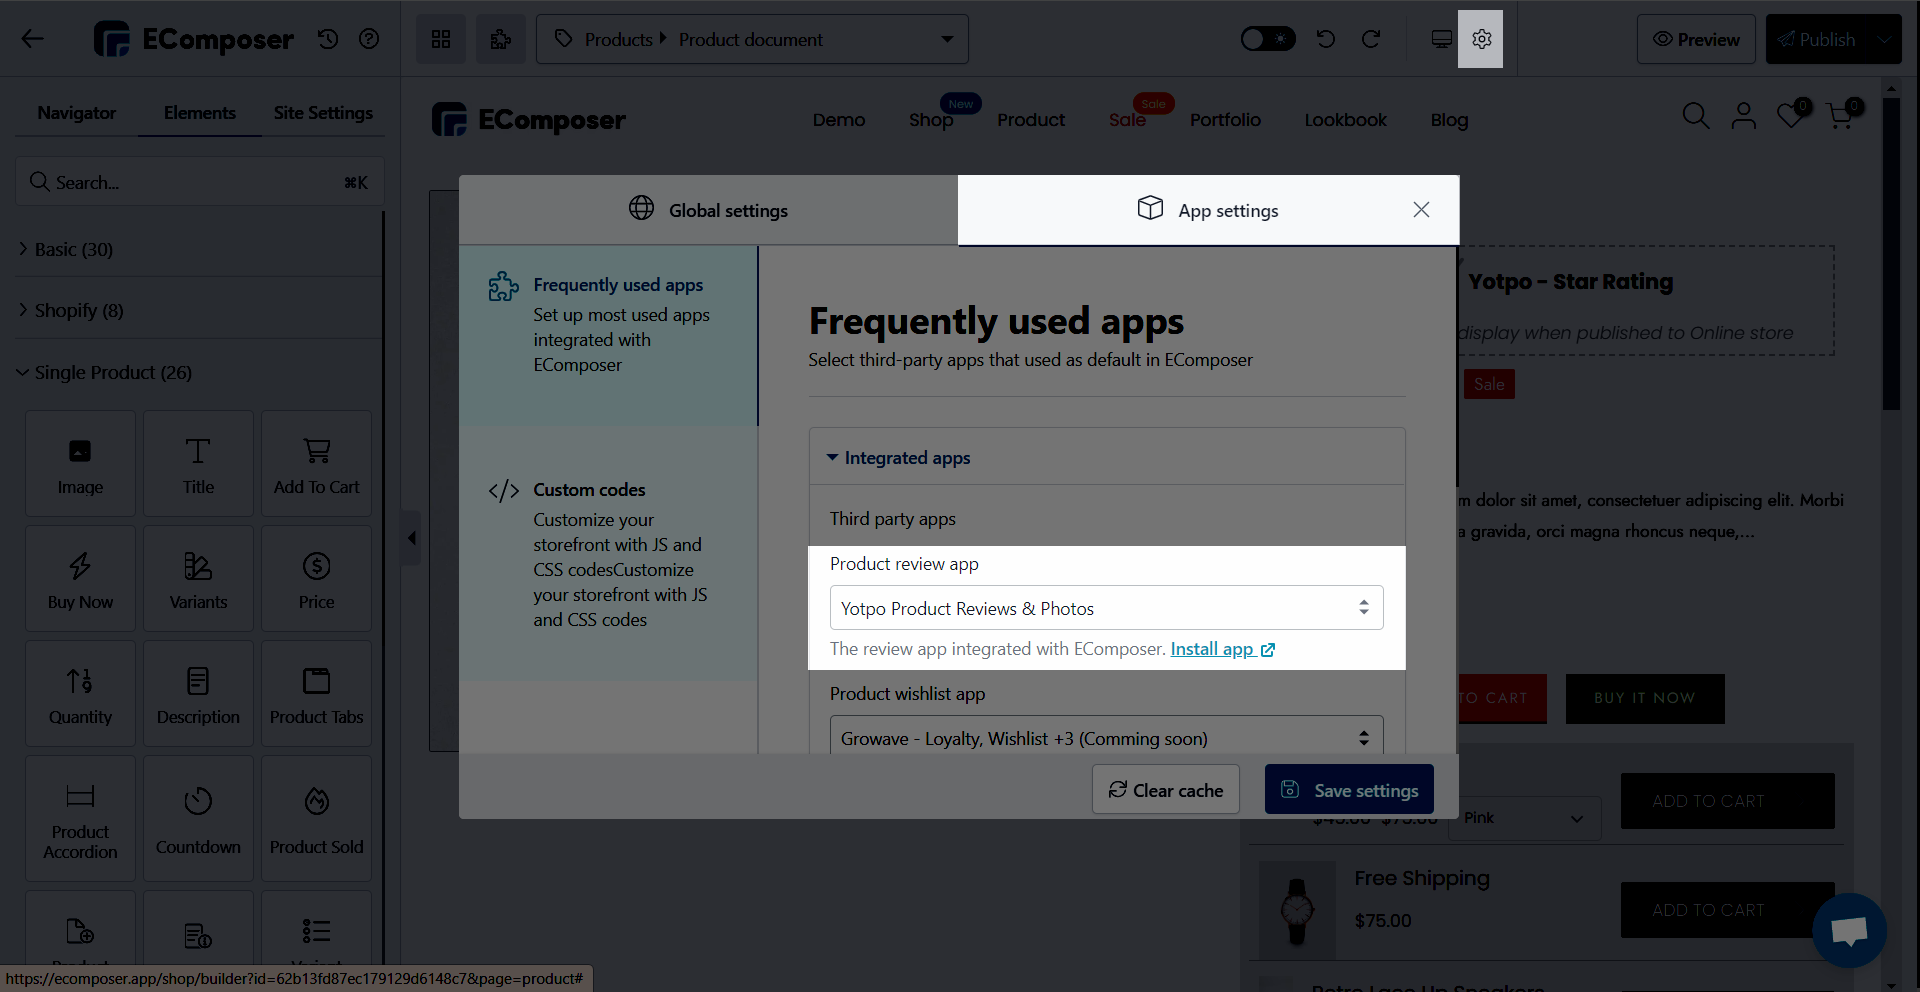
Task: Open the Pink variant dropdown
Action: pos(1523,818)
